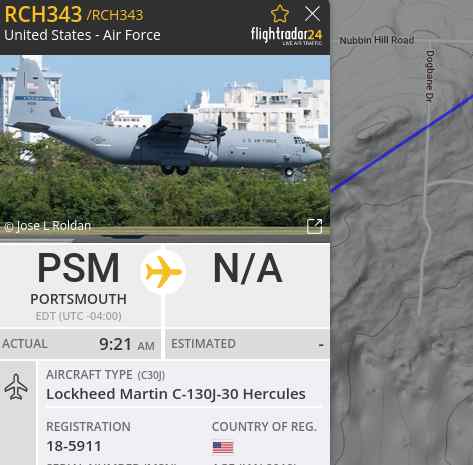Viewport: 473px width, 465px height.
Task: Open aircraft photo in external link icon
Action: (x=314, y=226)
